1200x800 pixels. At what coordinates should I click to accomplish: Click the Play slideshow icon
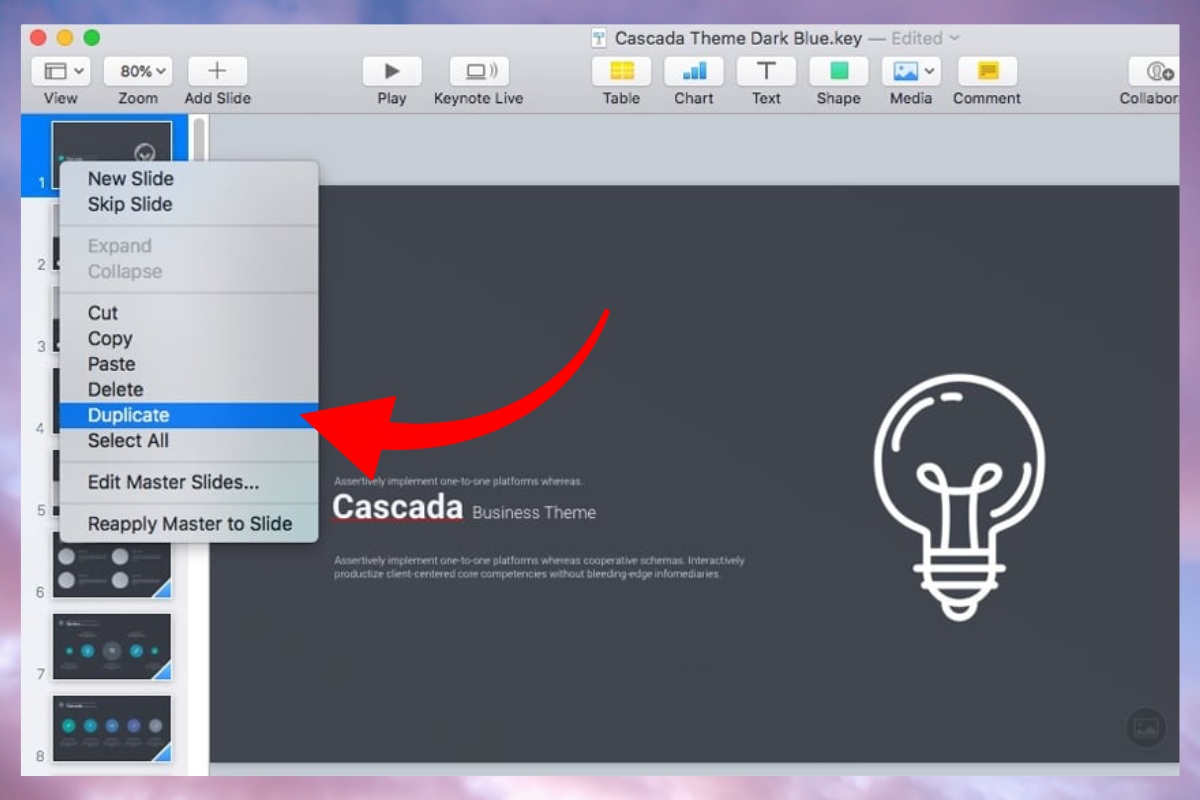click(x=391, y=71)
